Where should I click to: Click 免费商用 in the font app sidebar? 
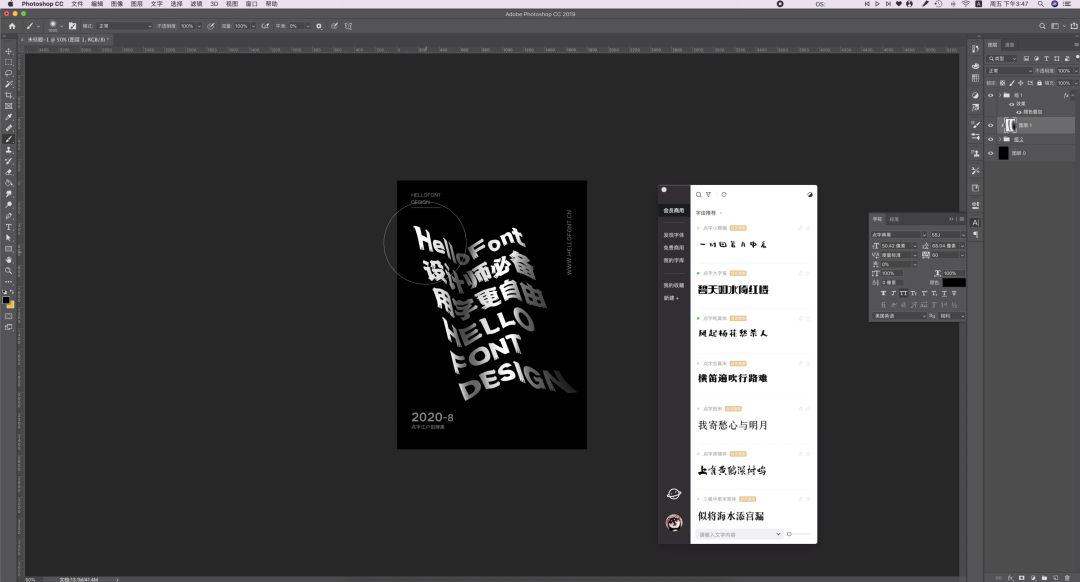click(x=673, y=247)
